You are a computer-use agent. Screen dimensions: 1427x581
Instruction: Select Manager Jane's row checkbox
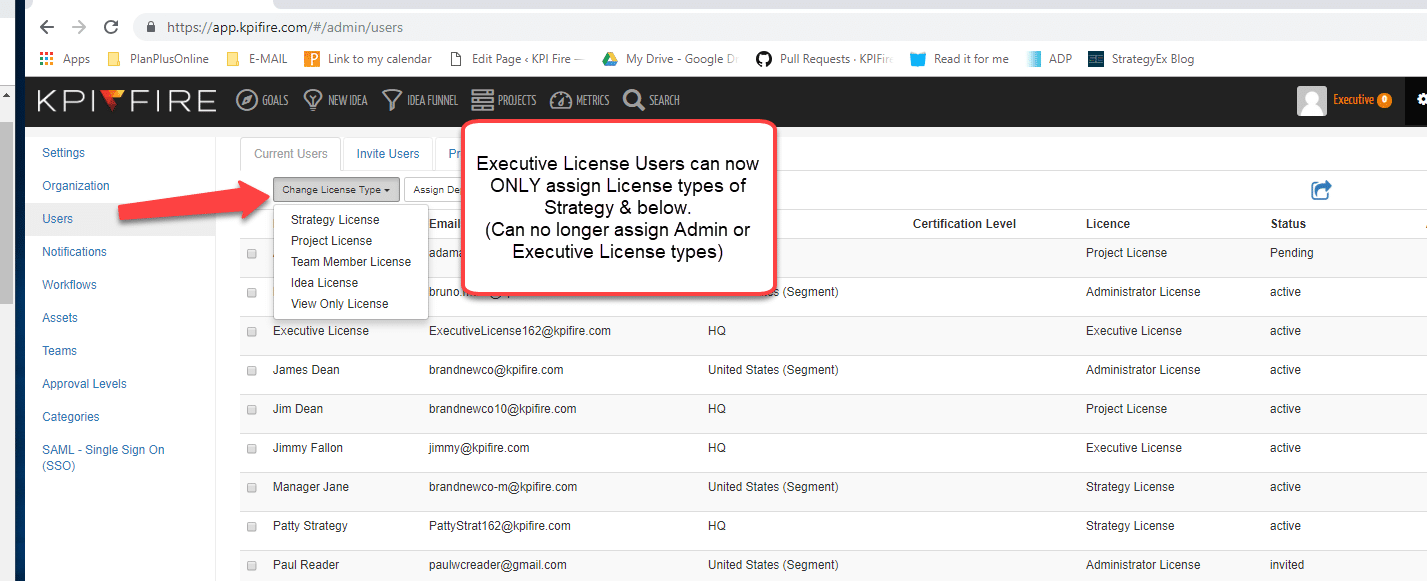252,488
